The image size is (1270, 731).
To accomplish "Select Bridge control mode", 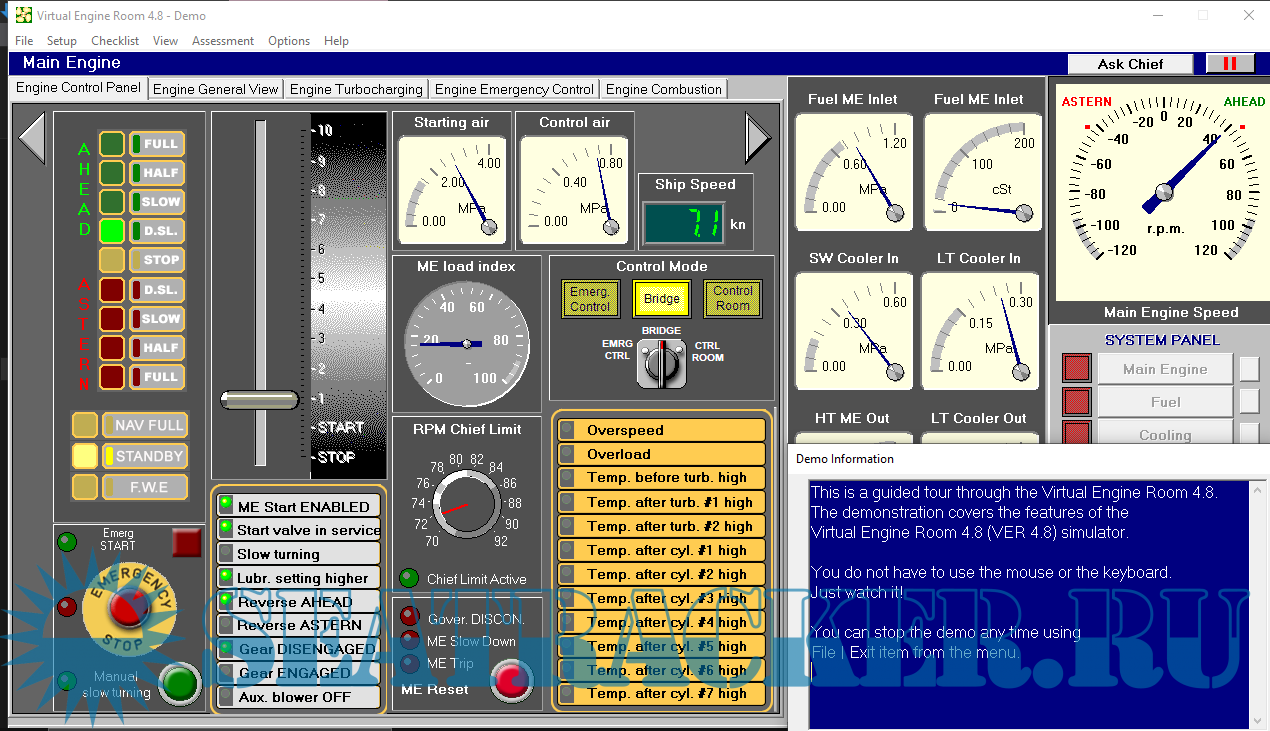I will pyautogui.click(x=661, y=299).
